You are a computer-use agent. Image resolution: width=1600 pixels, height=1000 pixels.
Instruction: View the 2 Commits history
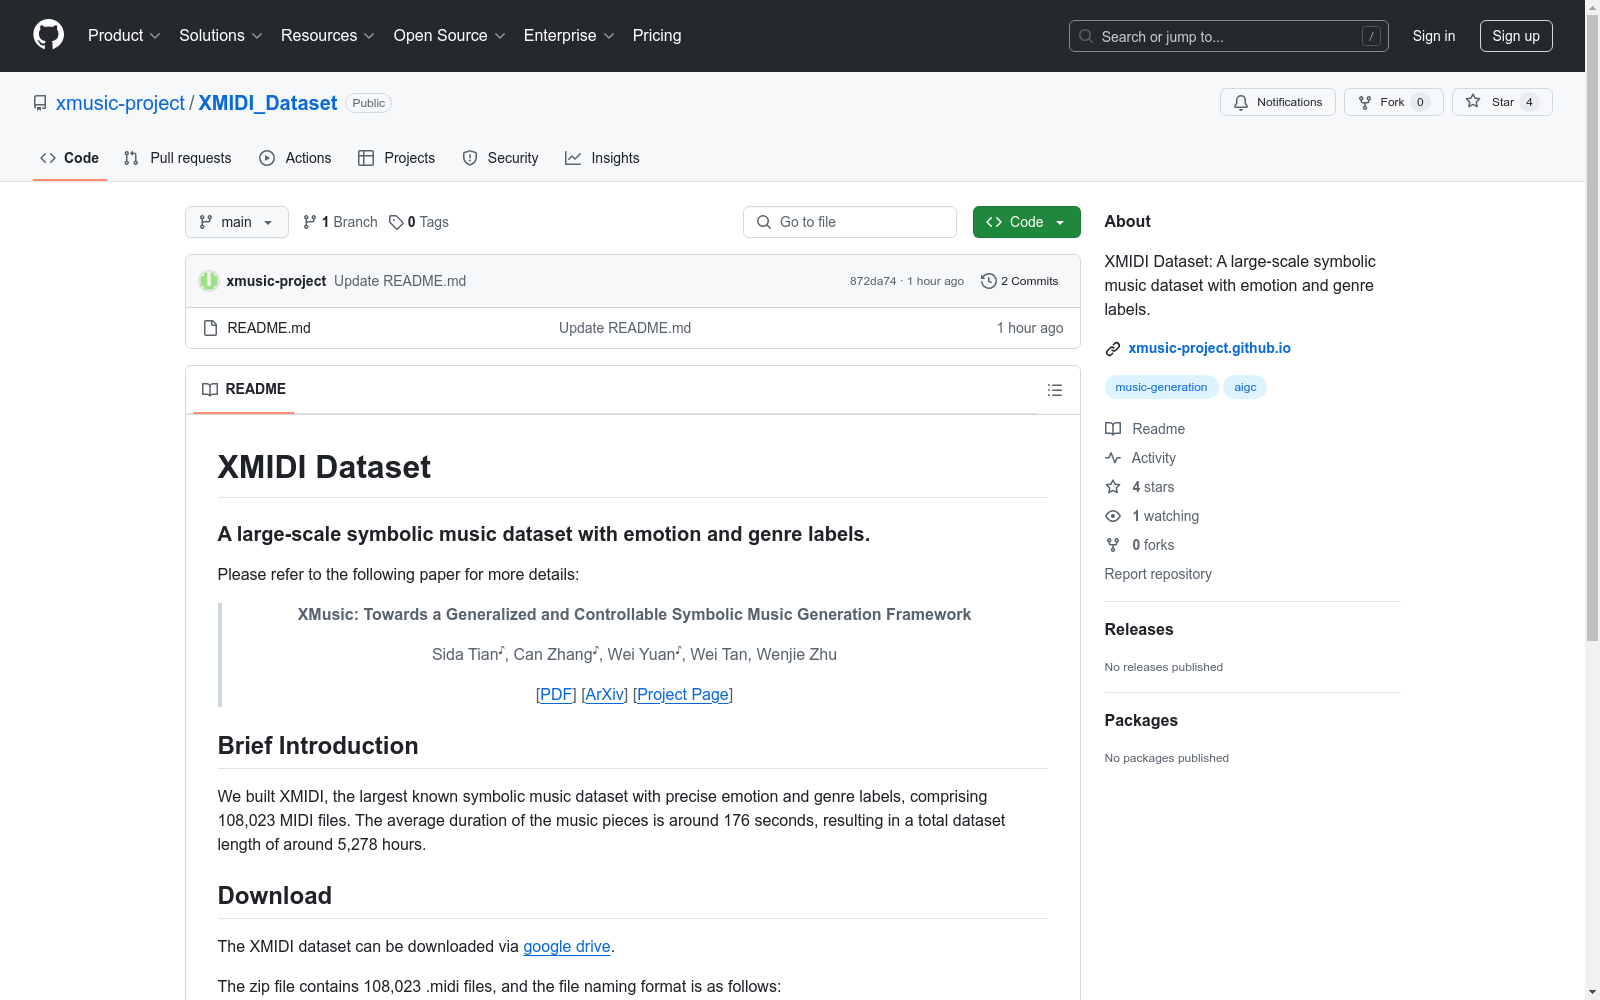coord(1020,281)
